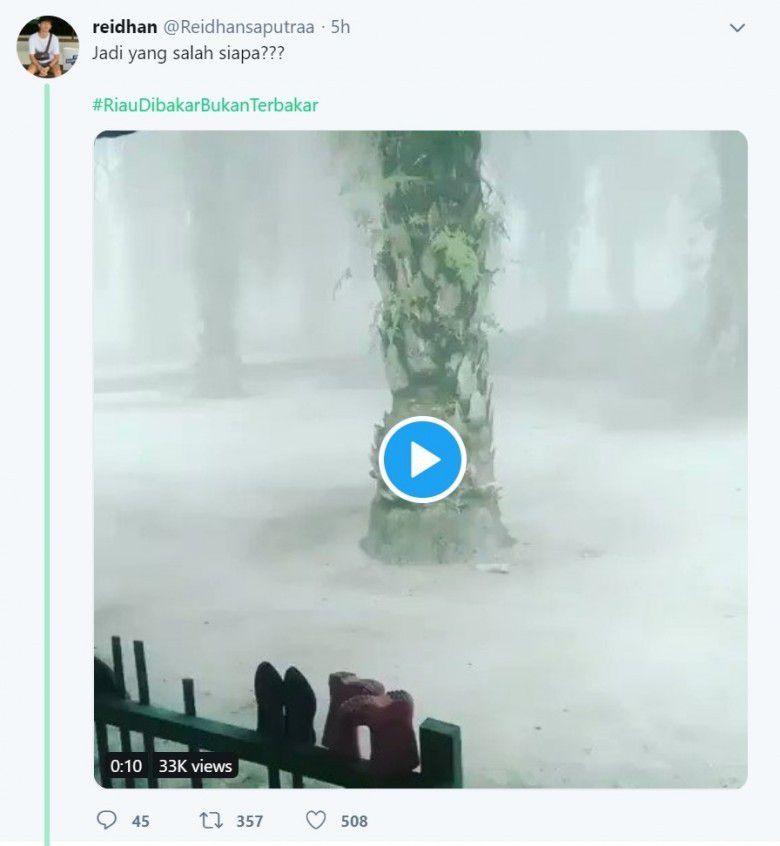Click the 33K views label

(x=194, y=768)
